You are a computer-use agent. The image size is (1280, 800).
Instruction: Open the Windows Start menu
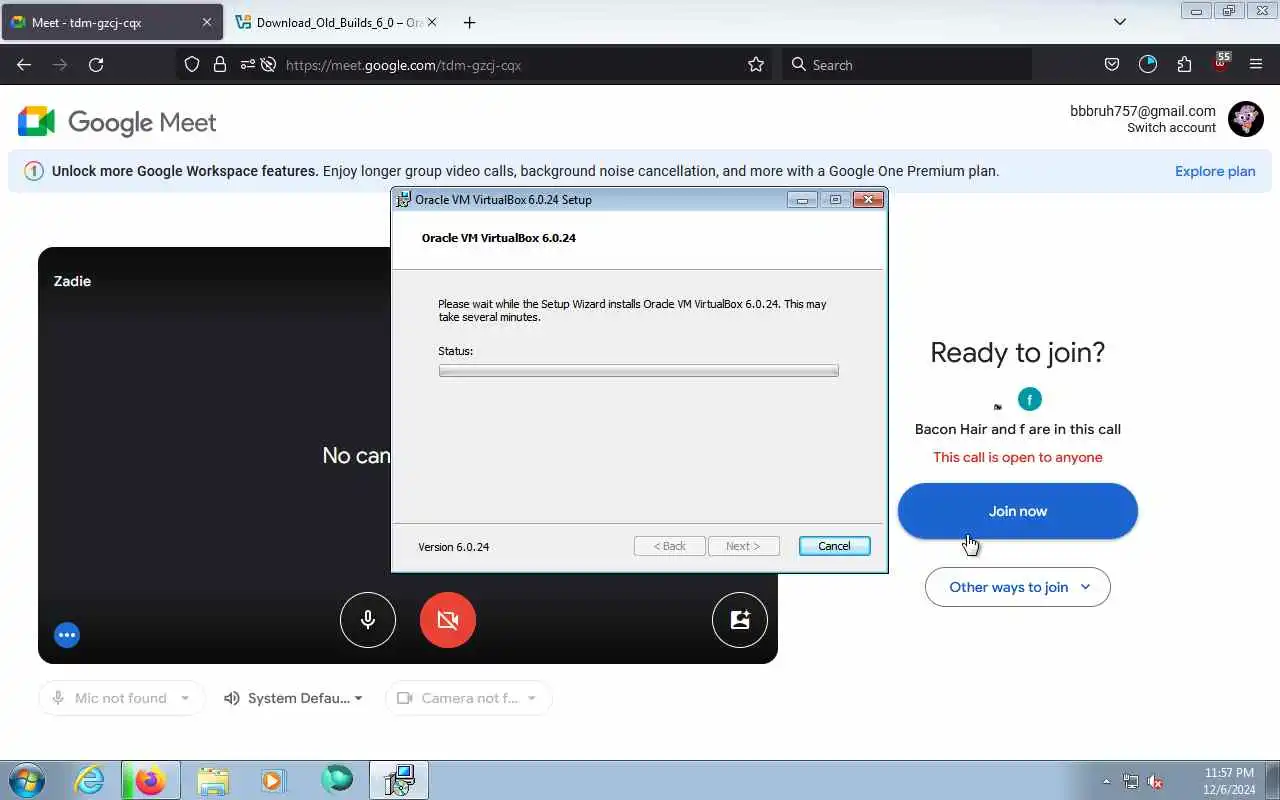pyautogui.click(x=26, y=780)
